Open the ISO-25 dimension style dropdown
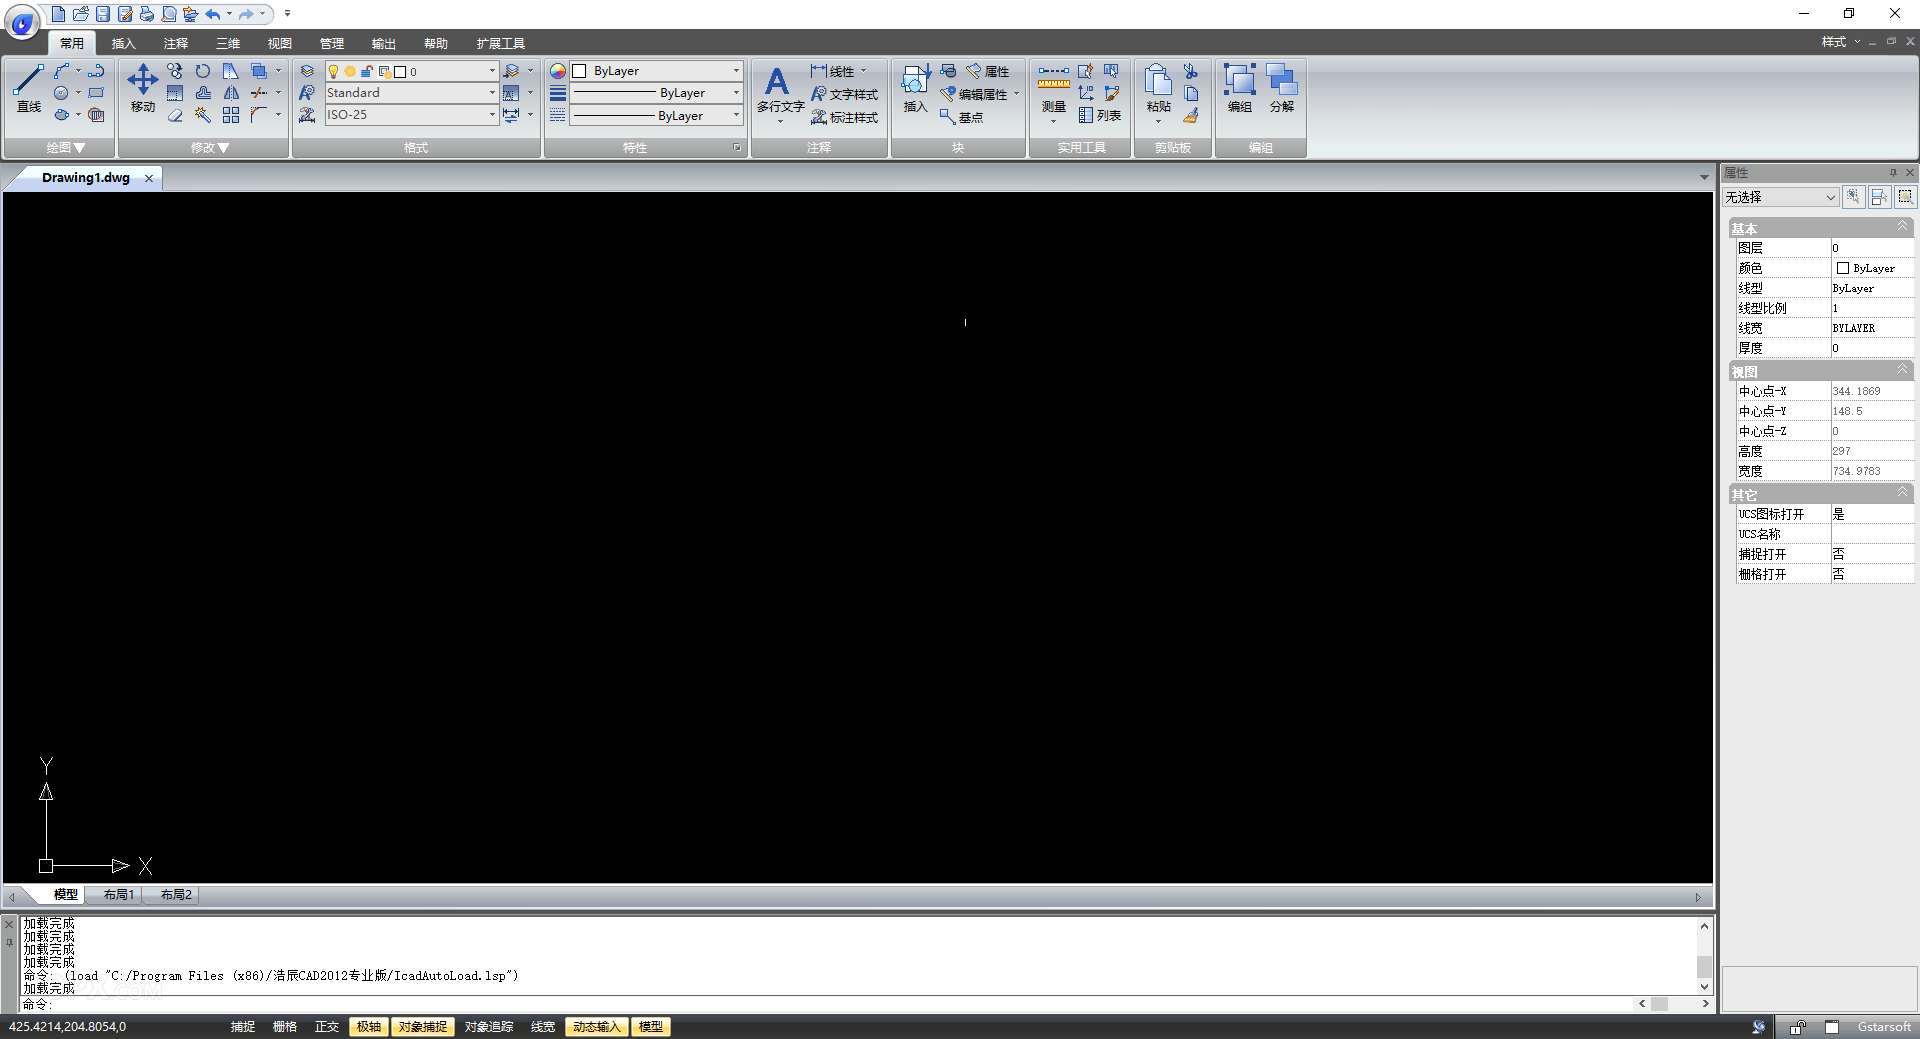1920x1039 pixels. click(490, 114)
